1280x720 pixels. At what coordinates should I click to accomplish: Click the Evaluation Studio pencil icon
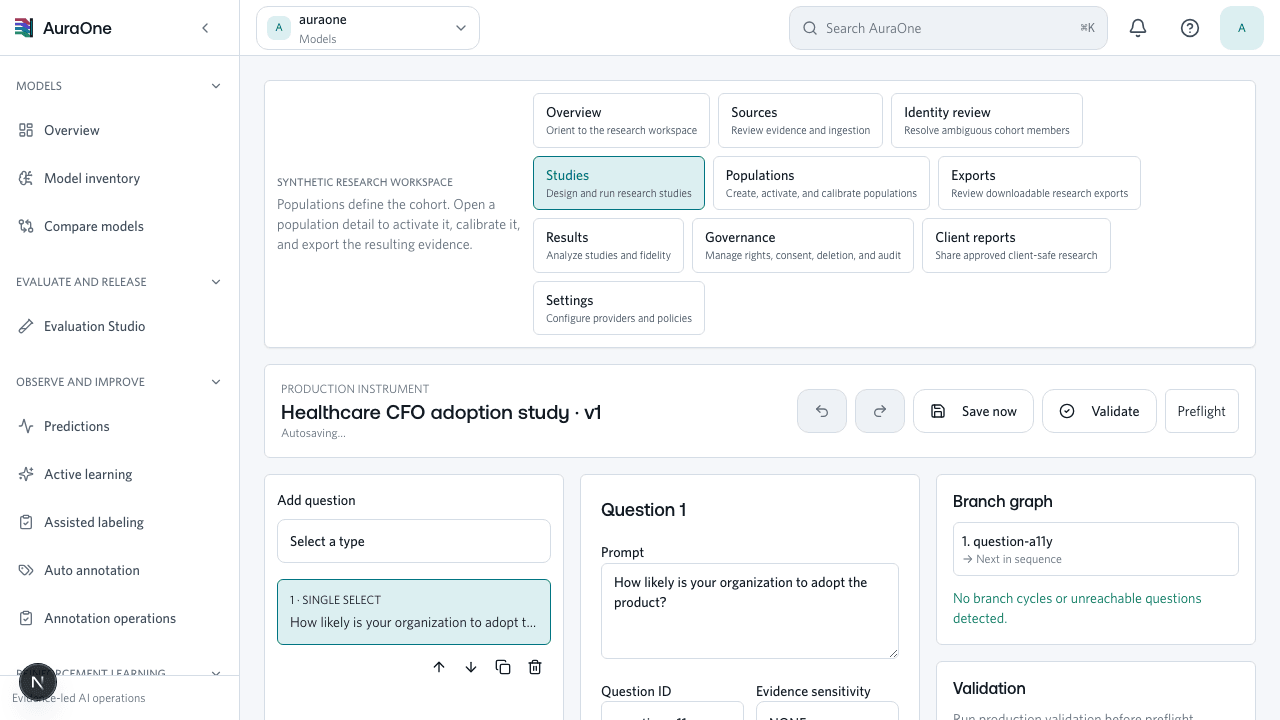[x=26, y=326]
